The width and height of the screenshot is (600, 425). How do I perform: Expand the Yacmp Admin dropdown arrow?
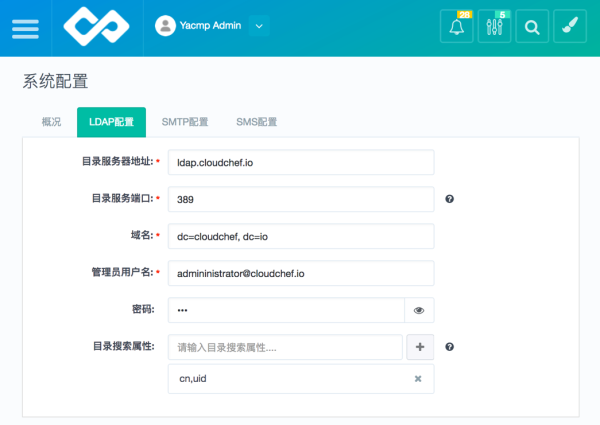(x=259, y=26)
